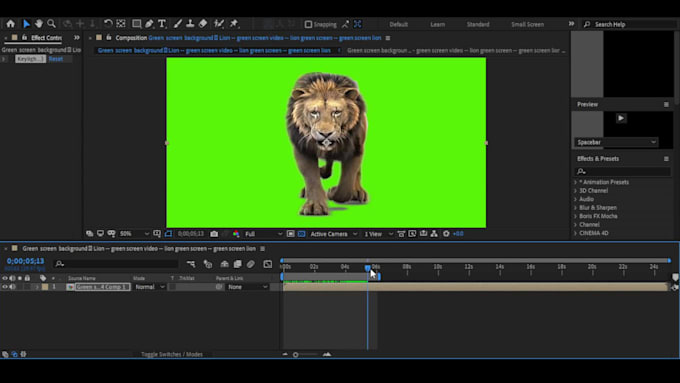Expand layer 1 properties twirl arrow

[x=37, y=287]
